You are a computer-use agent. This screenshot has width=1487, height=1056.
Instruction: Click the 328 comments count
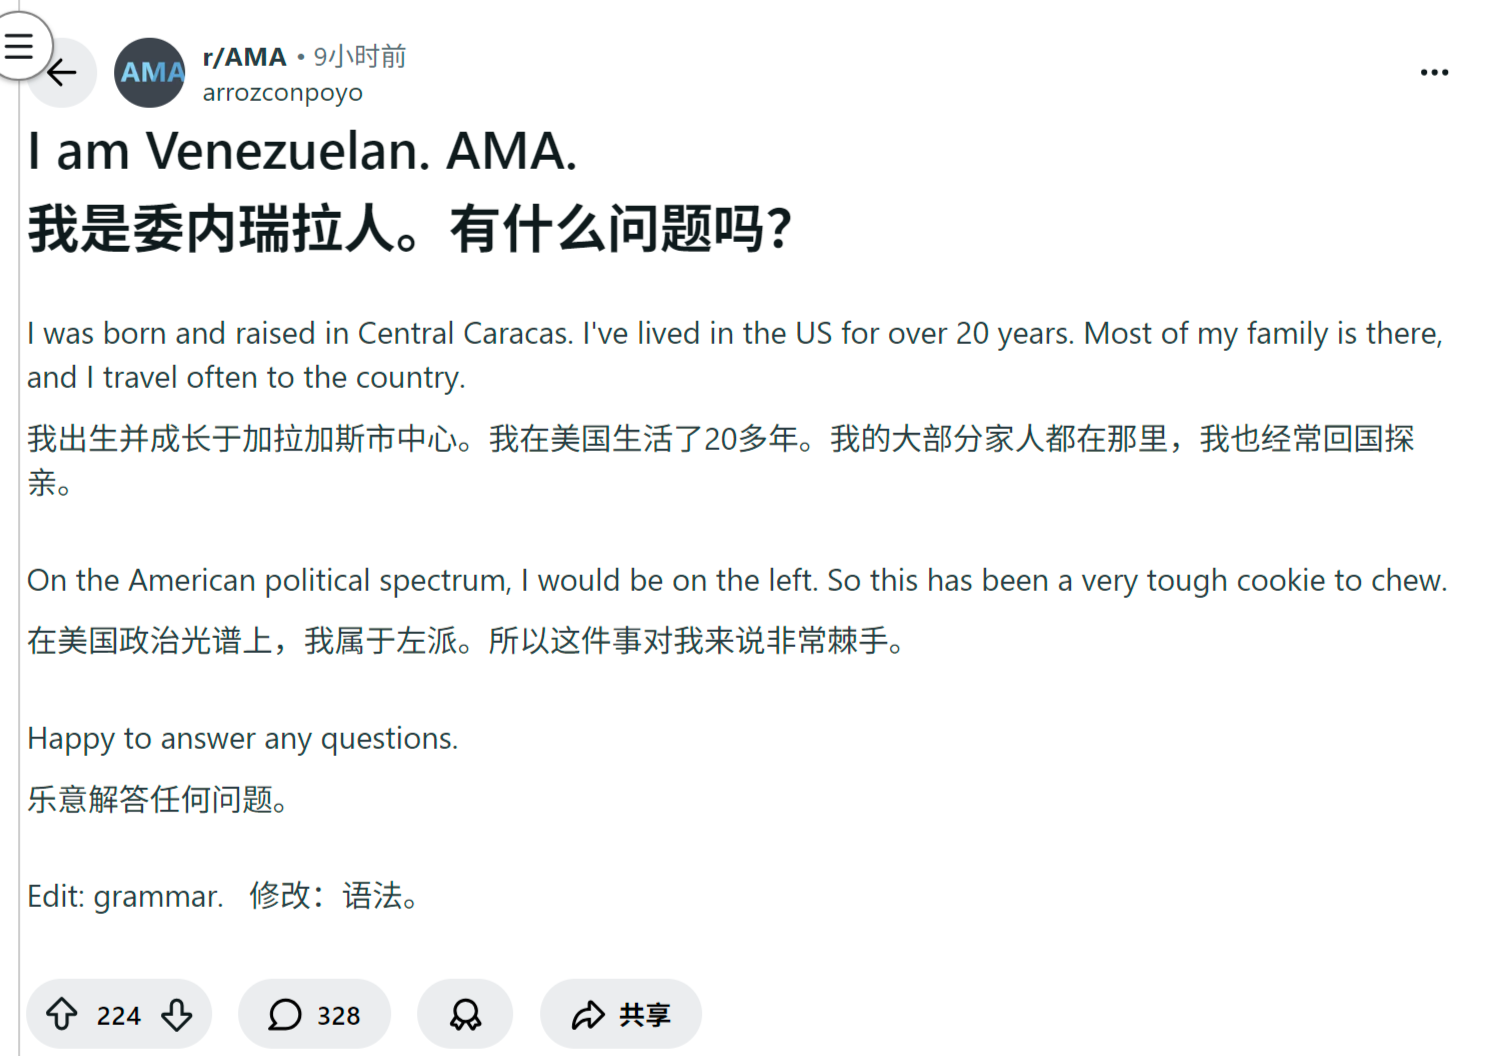click(338, 1016)
